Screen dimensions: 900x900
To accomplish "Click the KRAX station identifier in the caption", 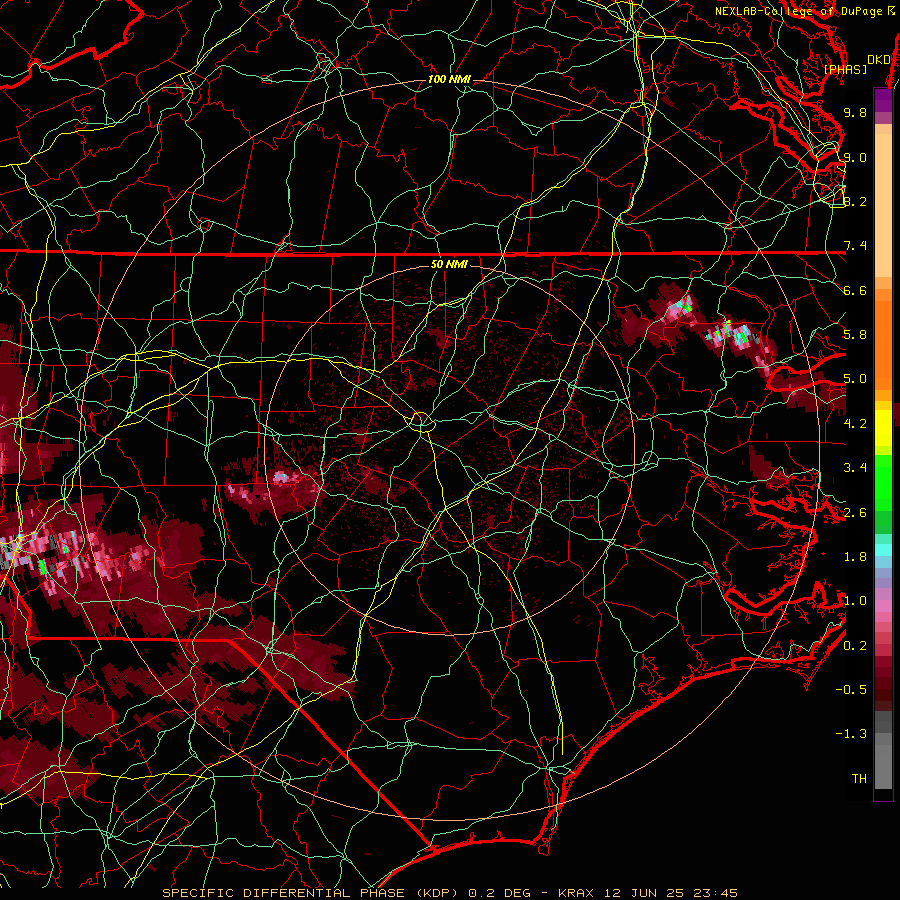I will [576, 893].
